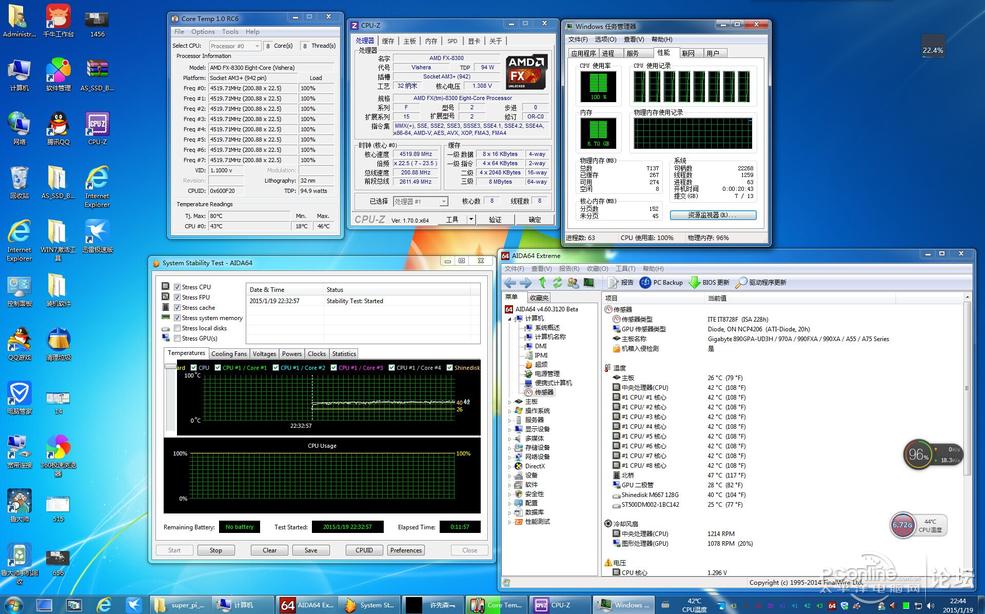The height and width of the screenshot is (614, 985).
Task: Switch to favorites tab in AIDA64 sidebar
Action: [x=539, y=297]
